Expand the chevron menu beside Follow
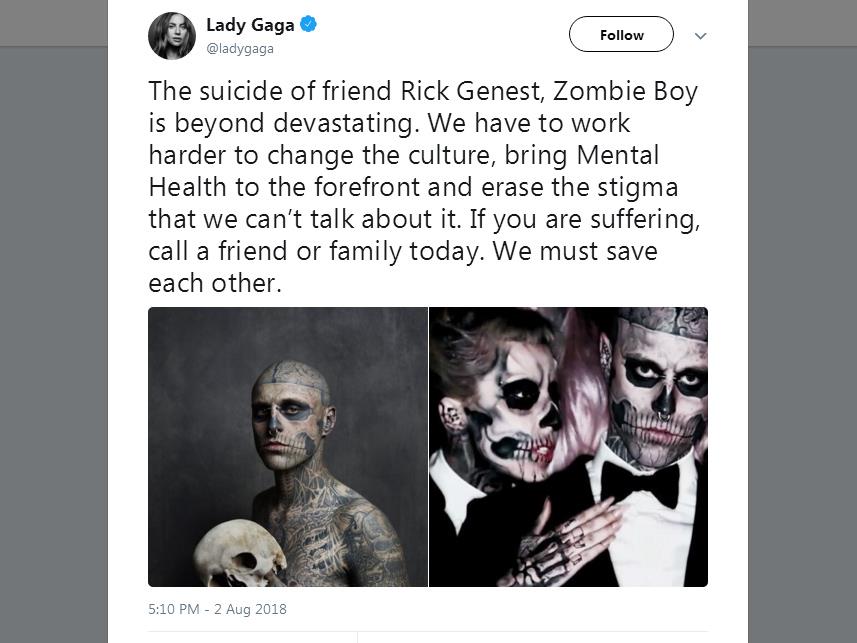 [x=701, y=36]
